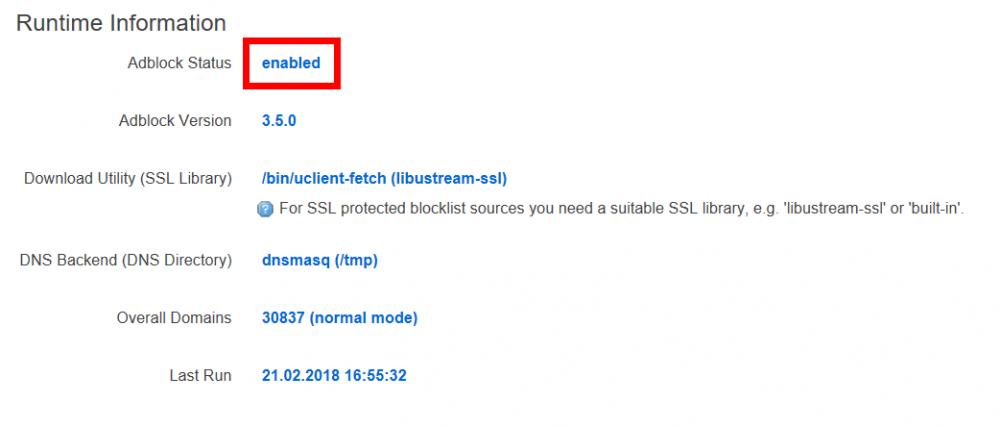The height and width of the screenshot is (427, 1000).
Task: Click the Runtime Information heading
Action: coord(121,22)
